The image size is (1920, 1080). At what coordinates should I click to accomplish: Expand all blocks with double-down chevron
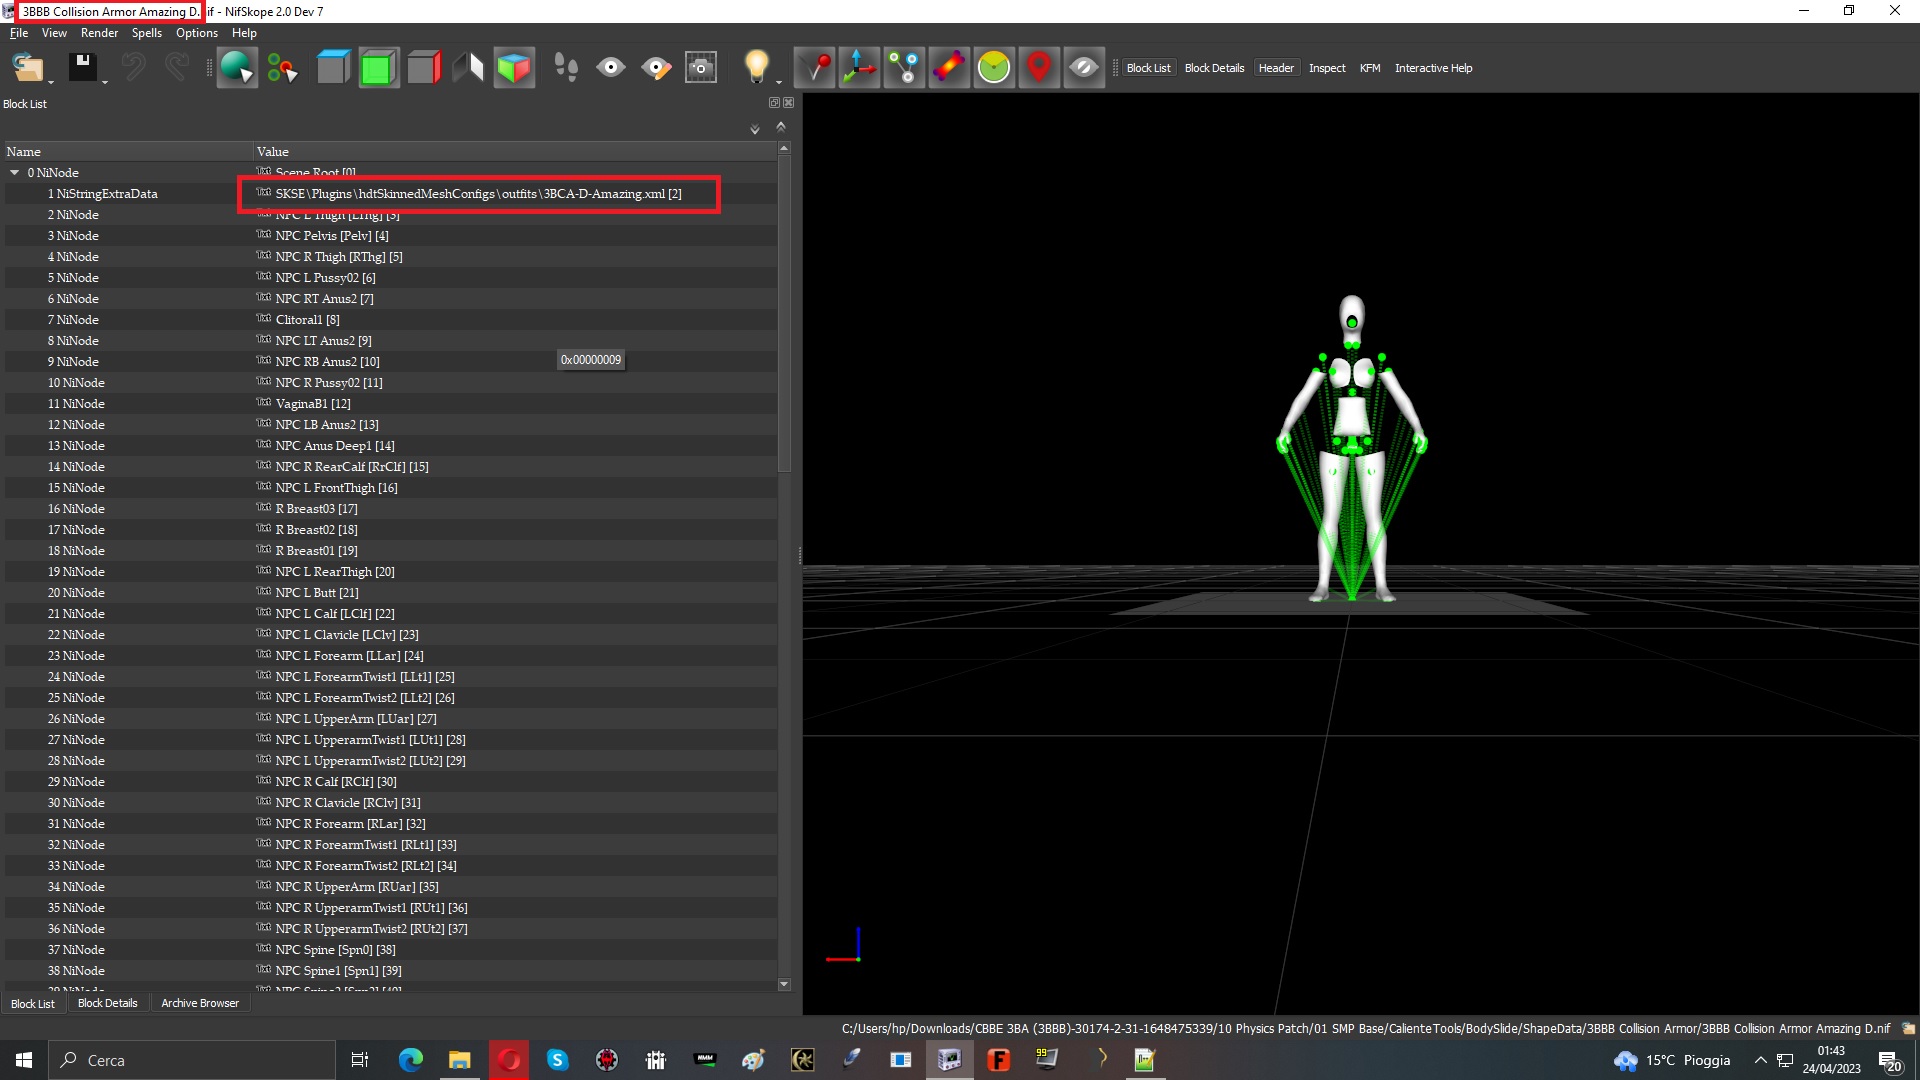(755, 129)
